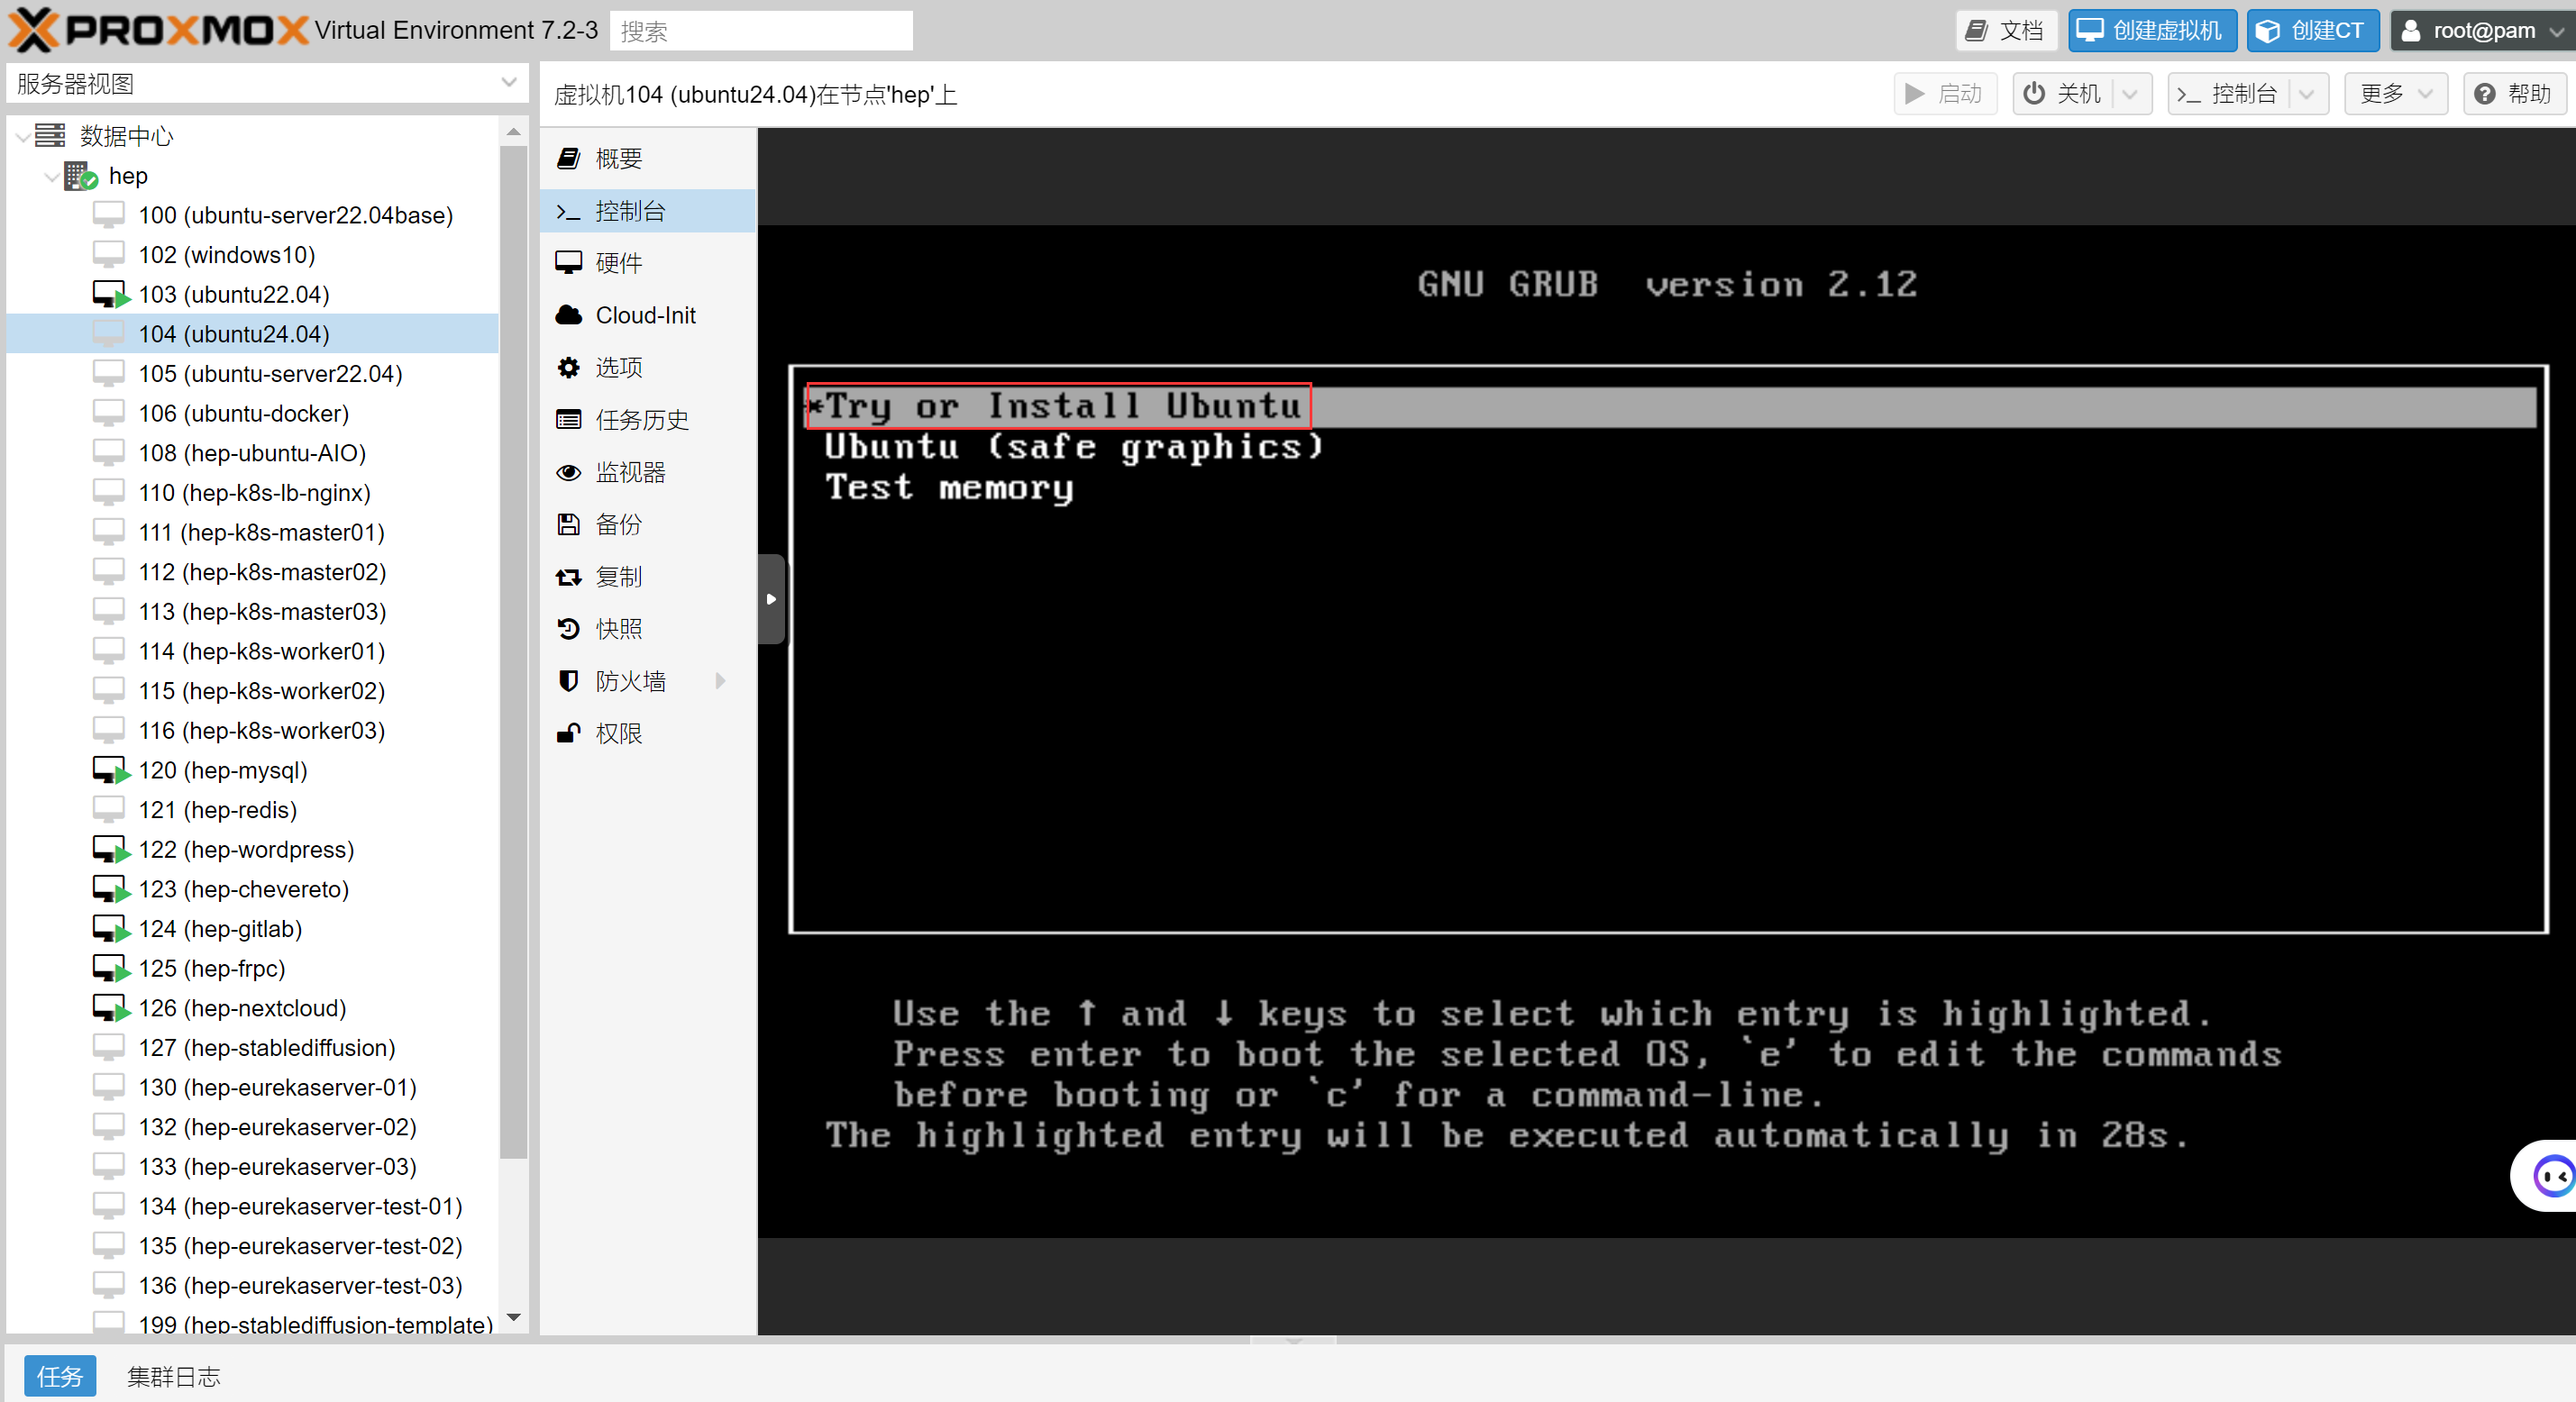The height and width of the screenshot is (1402, 2576).
Task: Click the 数据中心 server icon
Action: 50,135
